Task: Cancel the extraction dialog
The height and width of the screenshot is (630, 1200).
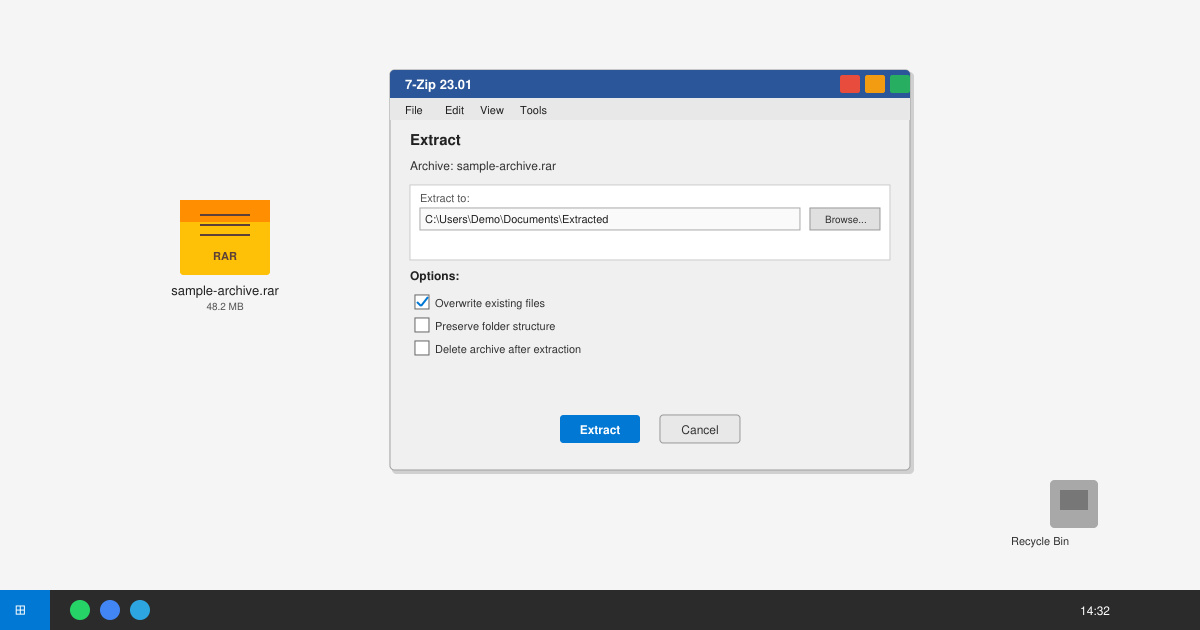Action: pyautogui.click(x=700, y=429)
